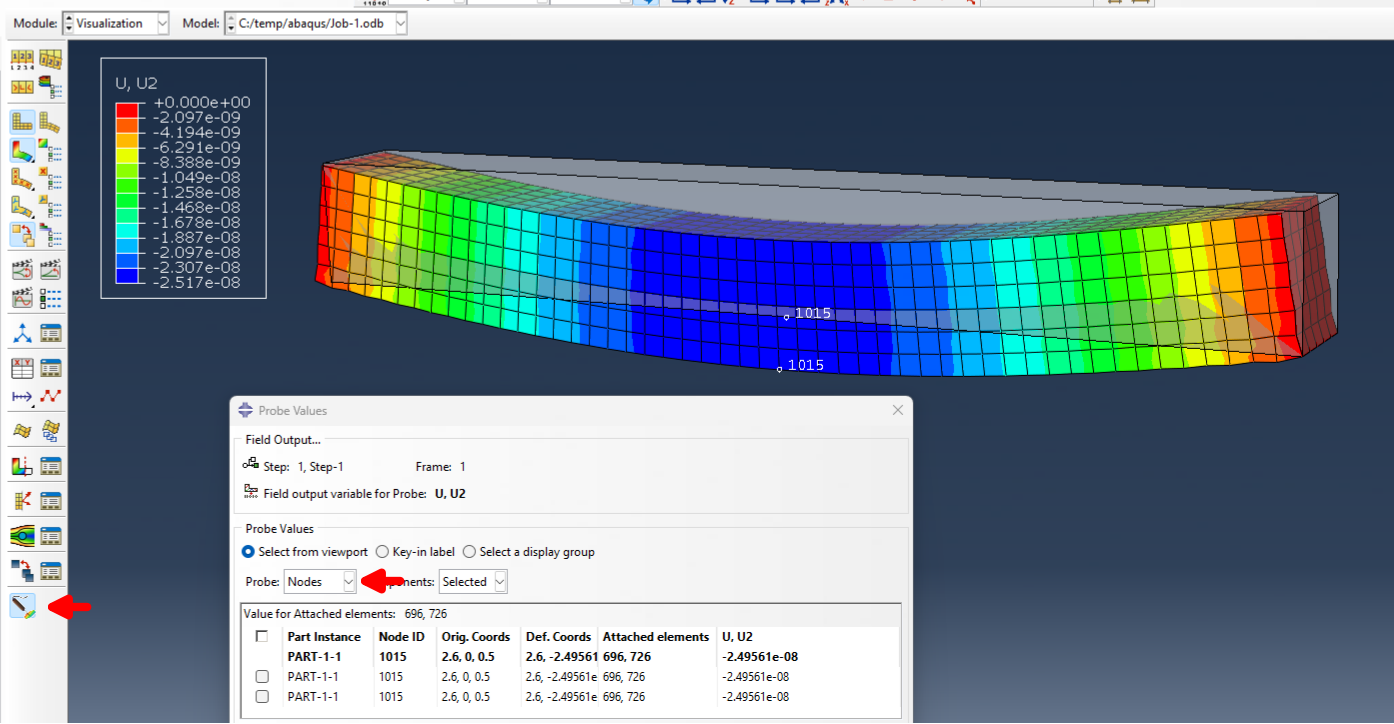
Task: Check the first PART-1-1 row checkbox
Action: (262, 677)
